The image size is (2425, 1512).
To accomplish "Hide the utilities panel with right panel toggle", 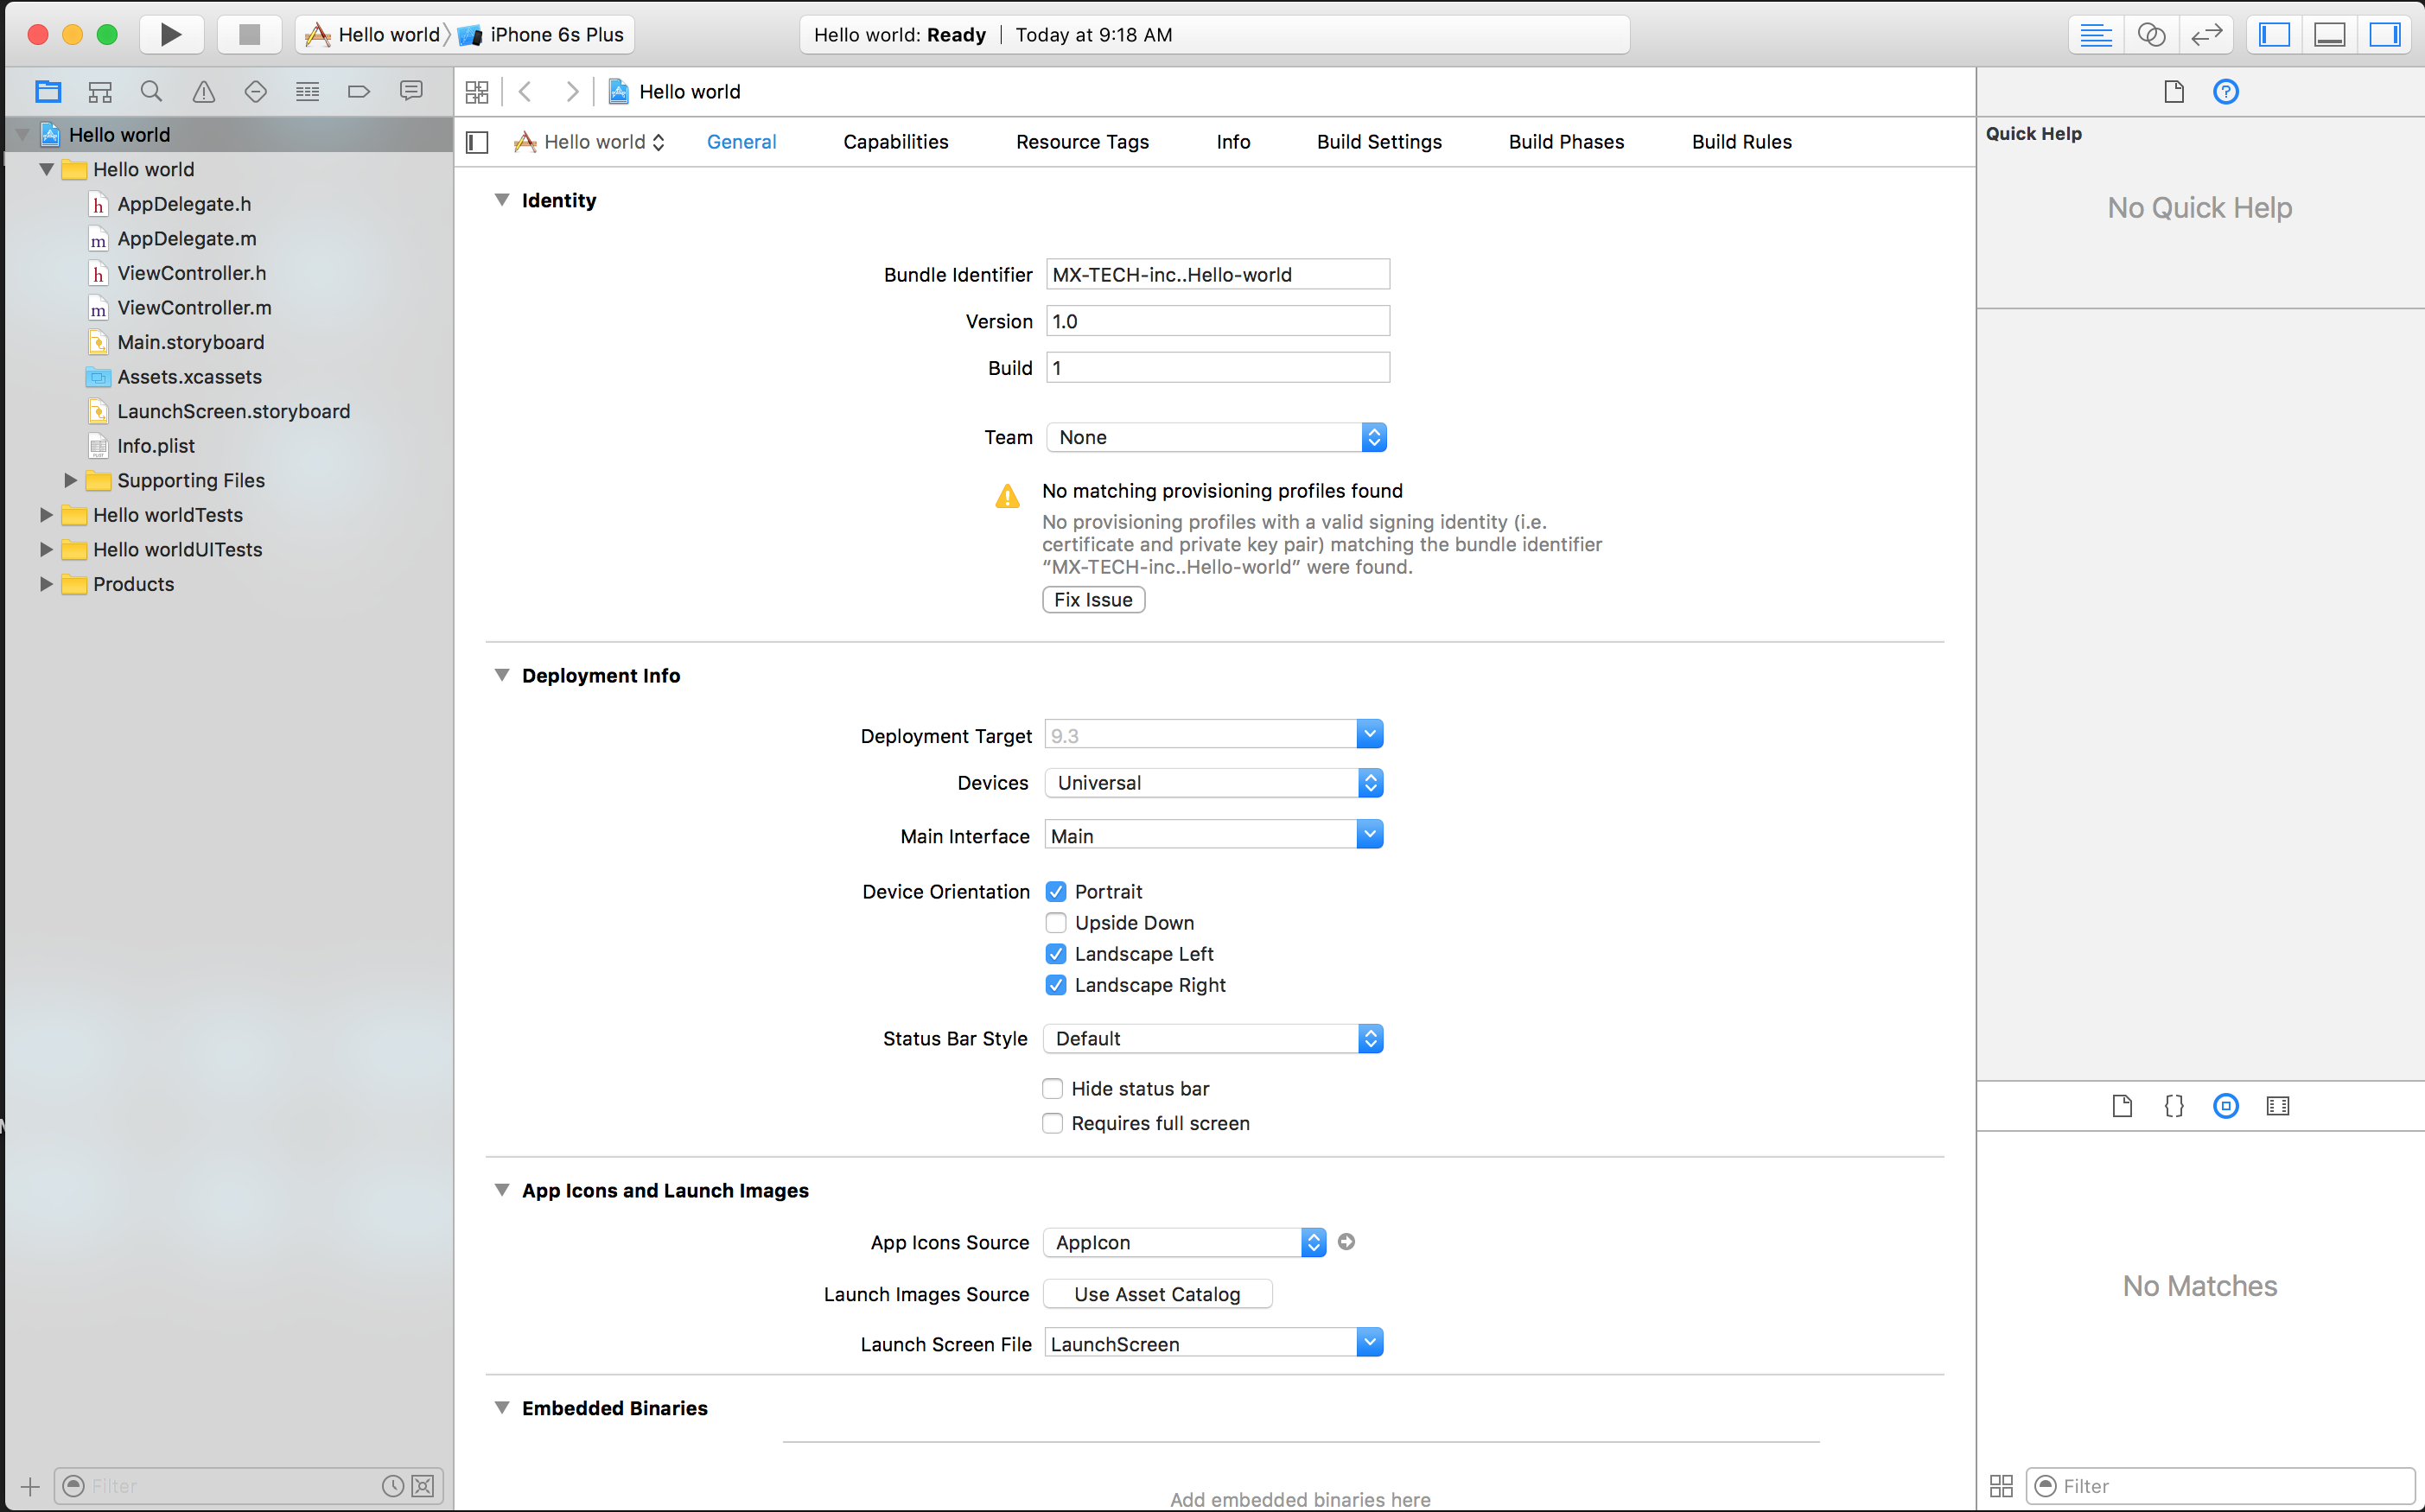I will (x=2385, y=34).
